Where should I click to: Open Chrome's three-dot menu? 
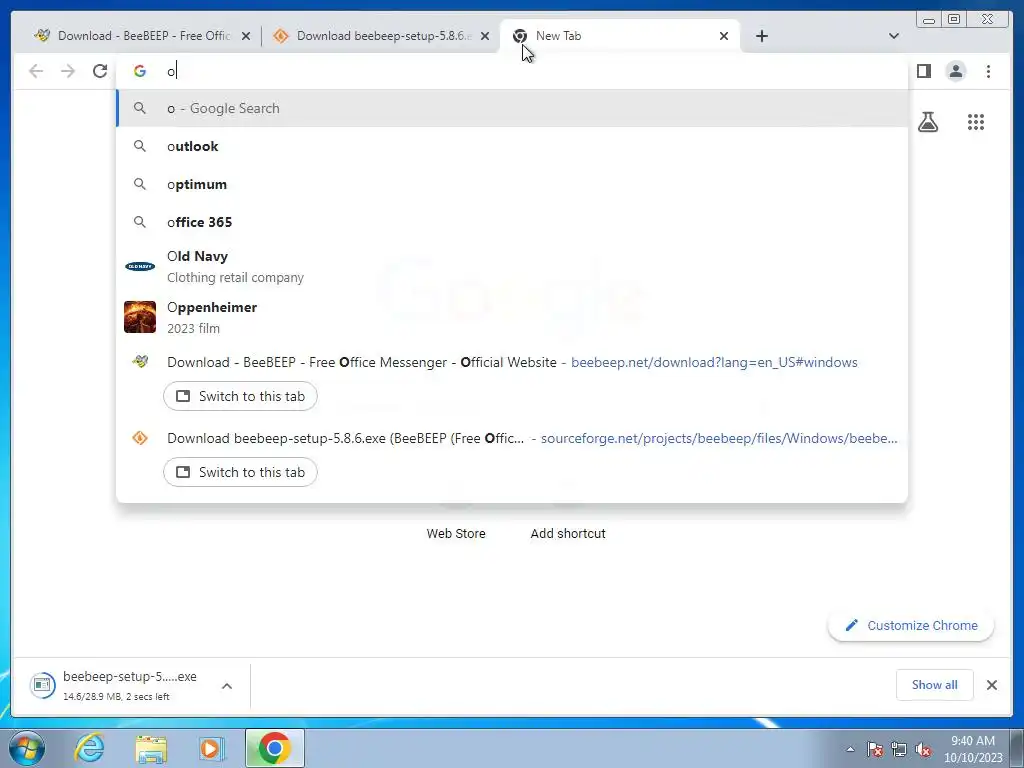(988, 71)
